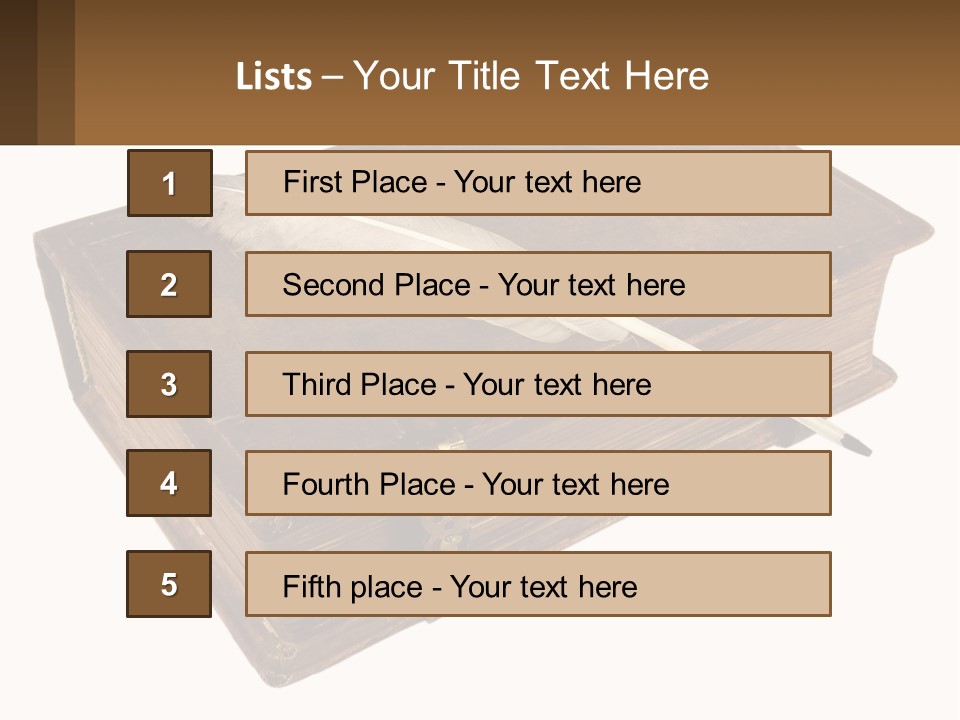Click the dark brown stripe at top-left
This screenshot has height=720, width=960.
point(18,72)
